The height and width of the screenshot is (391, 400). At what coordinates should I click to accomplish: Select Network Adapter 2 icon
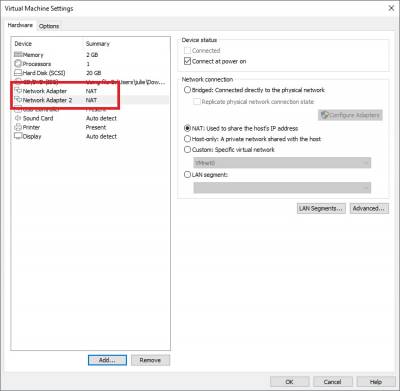tap(18, 100)
